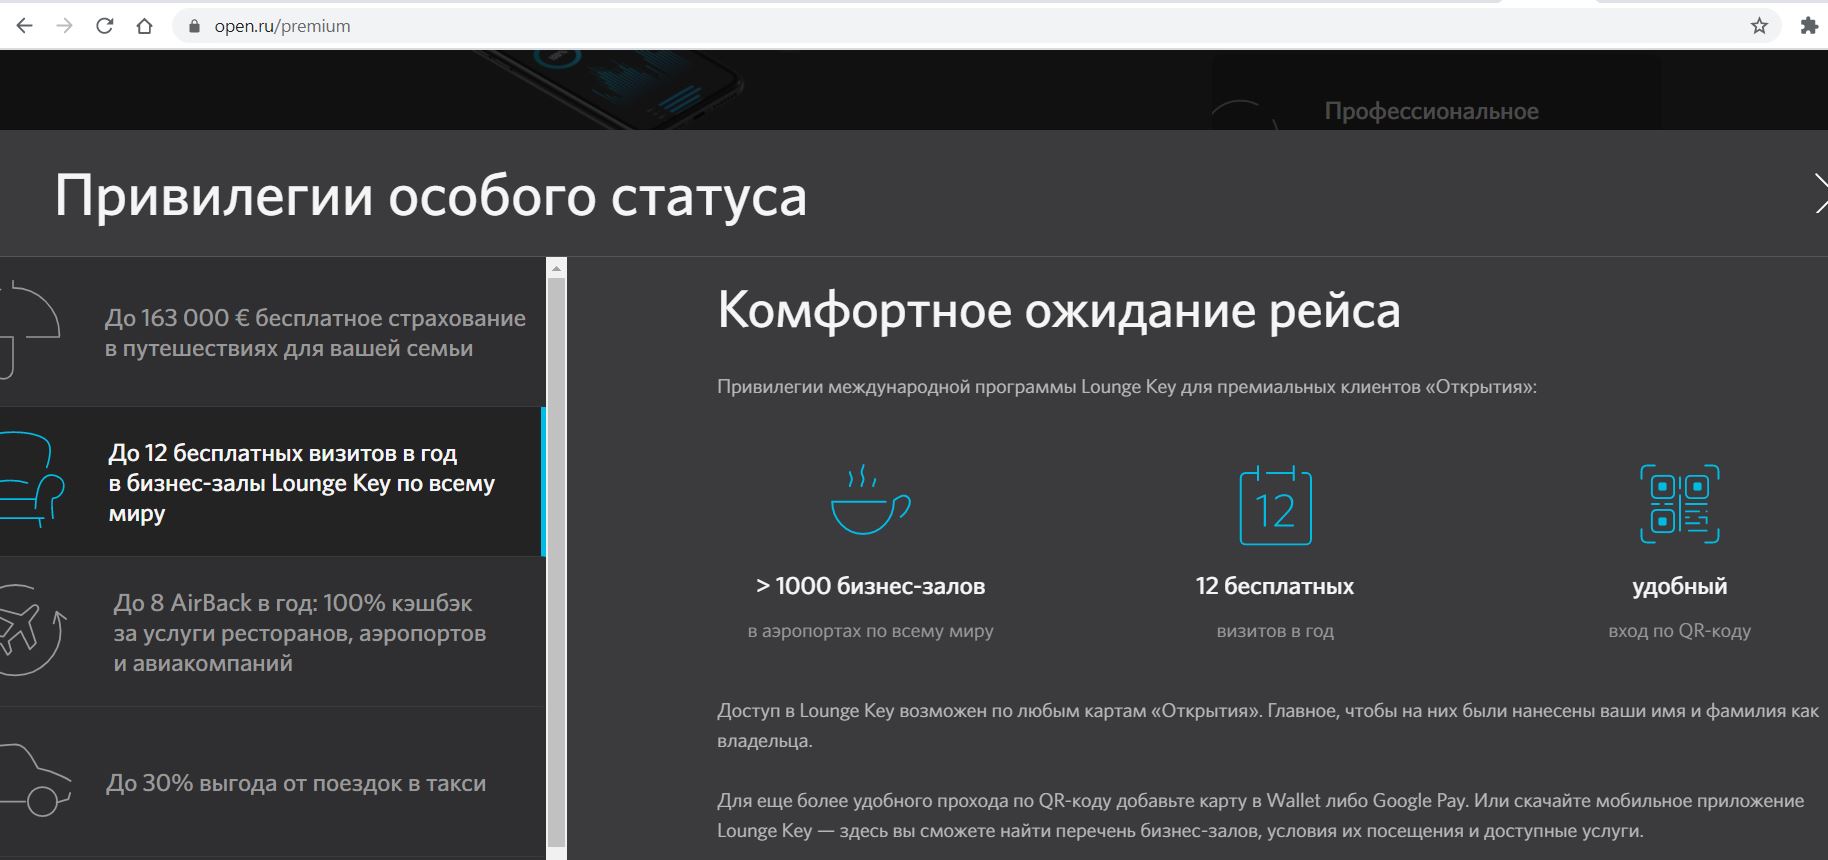This screenshot has height=860, width=1828.
Task: Select the travel insurance 163 000 € tab
Action: [x=272, y=332]
